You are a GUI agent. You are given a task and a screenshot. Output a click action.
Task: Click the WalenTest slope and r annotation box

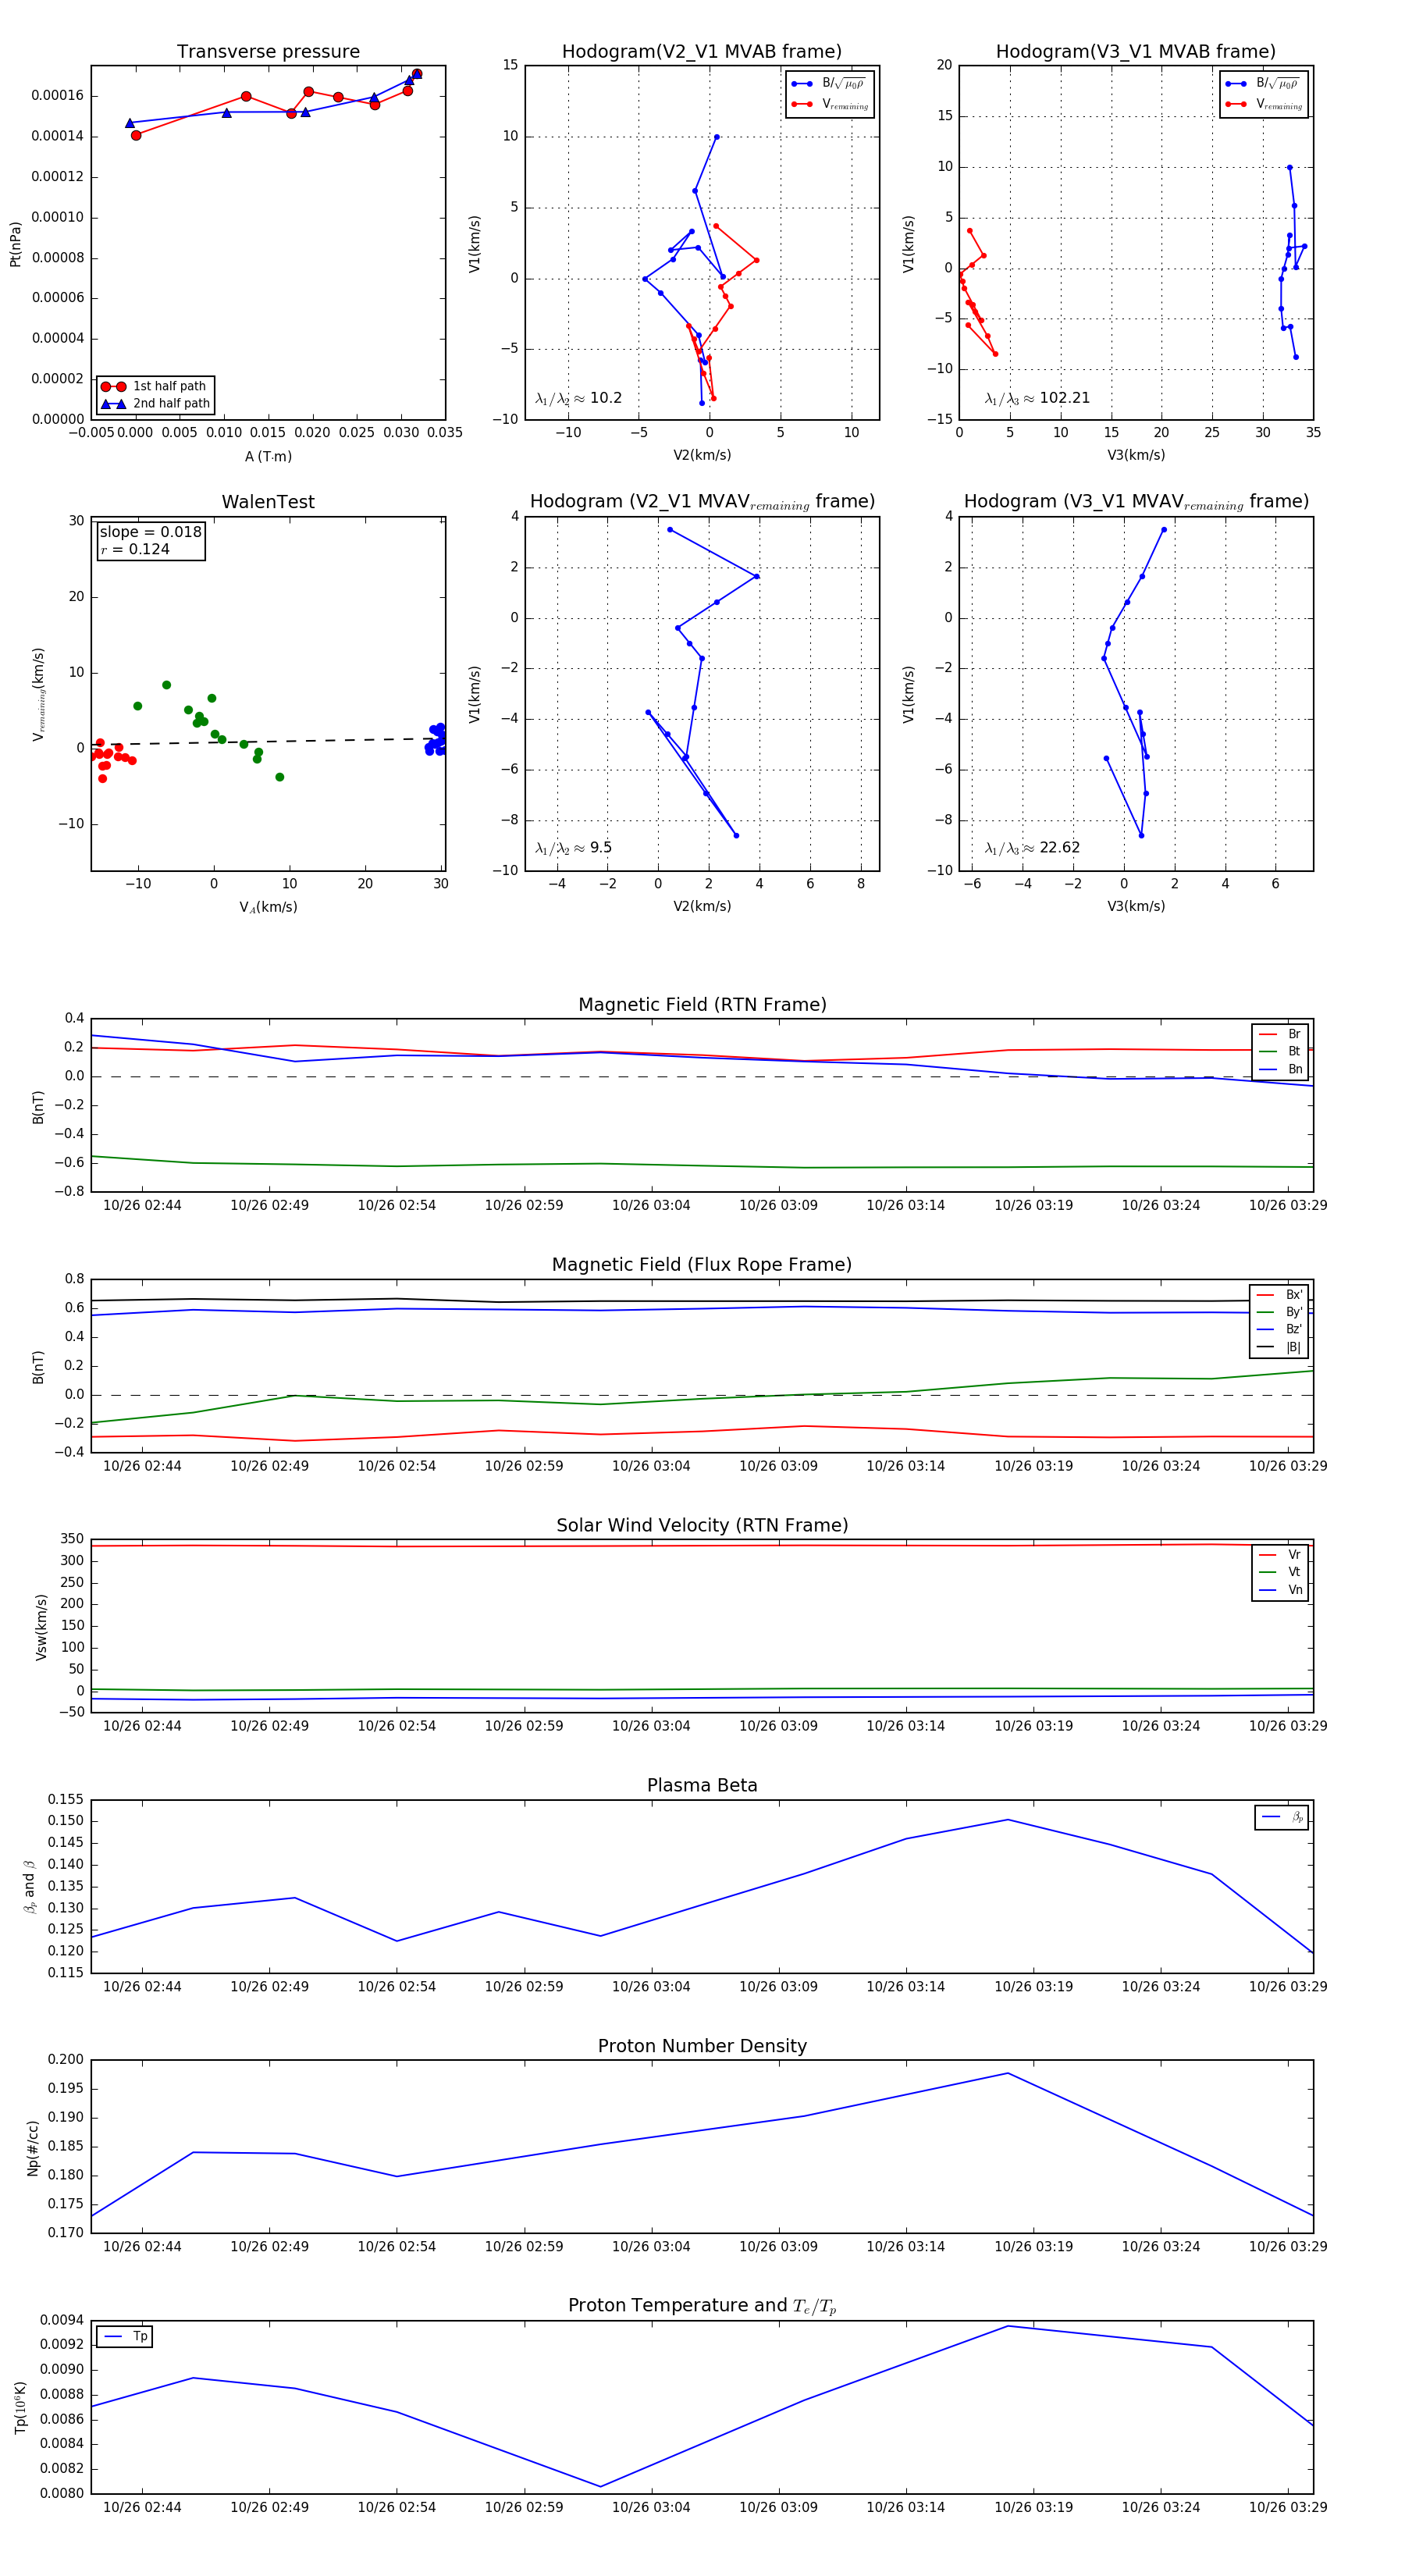(x=150, y=541)
